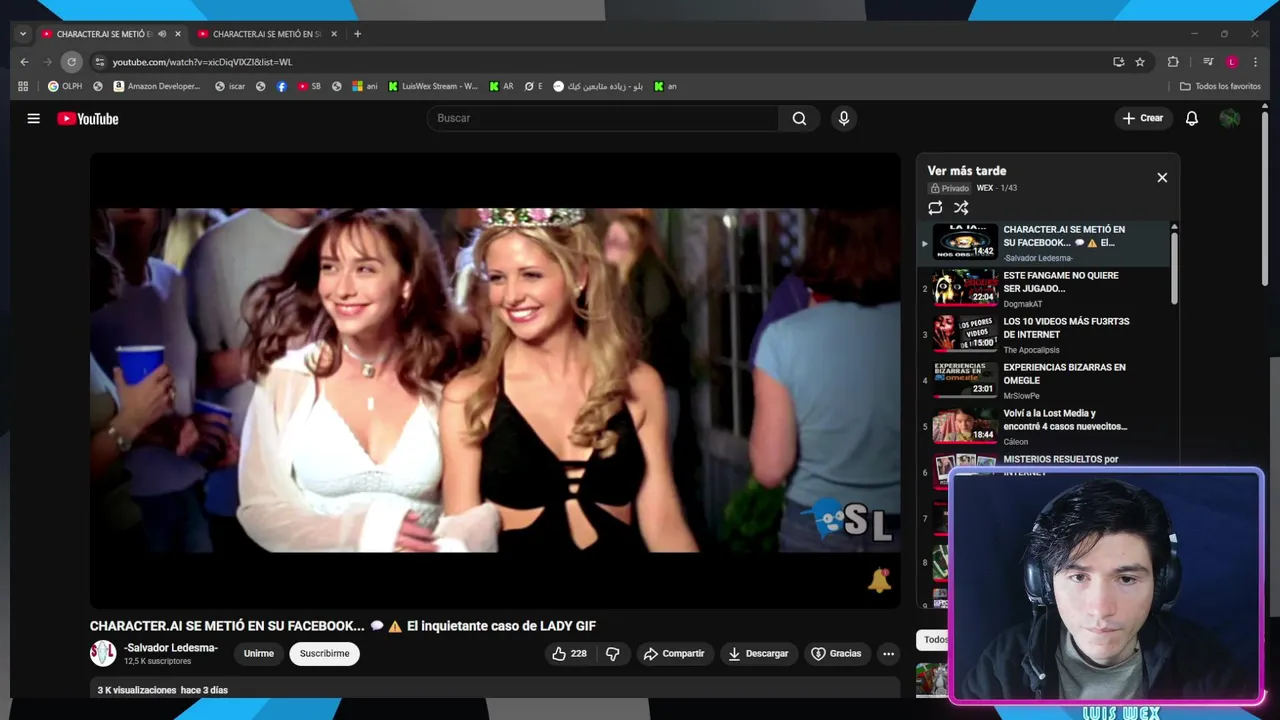Toggle playlist loop in Ver más tarde
The width and height of the screenshot is (1280, 720).
tap(935, 208)
